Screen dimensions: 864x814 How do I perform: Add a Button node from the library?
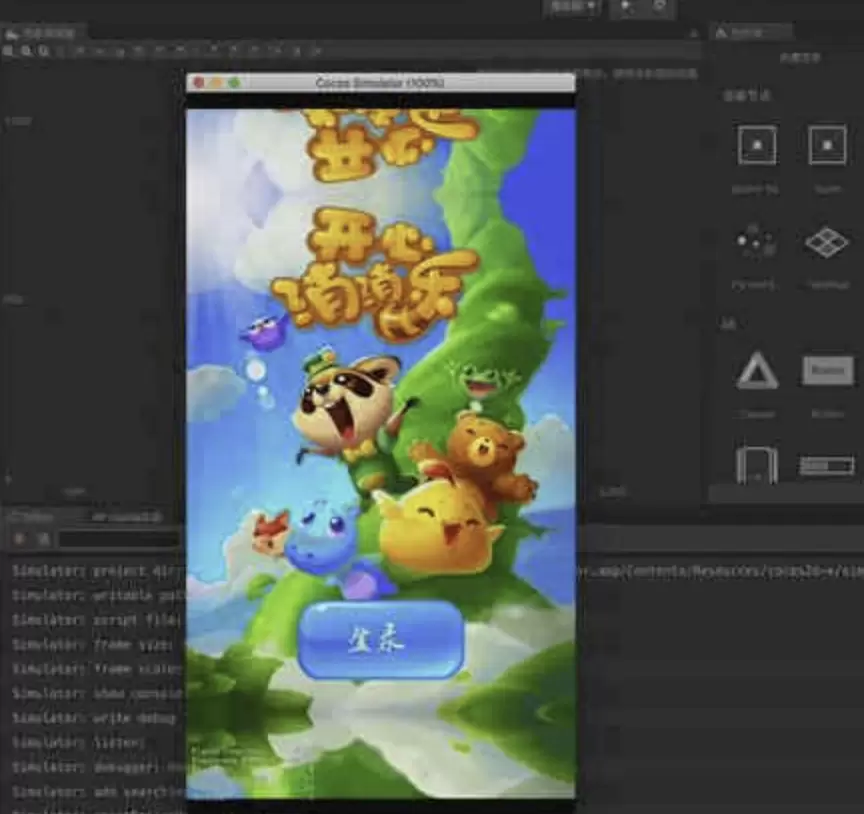click(x=828, y=370)
